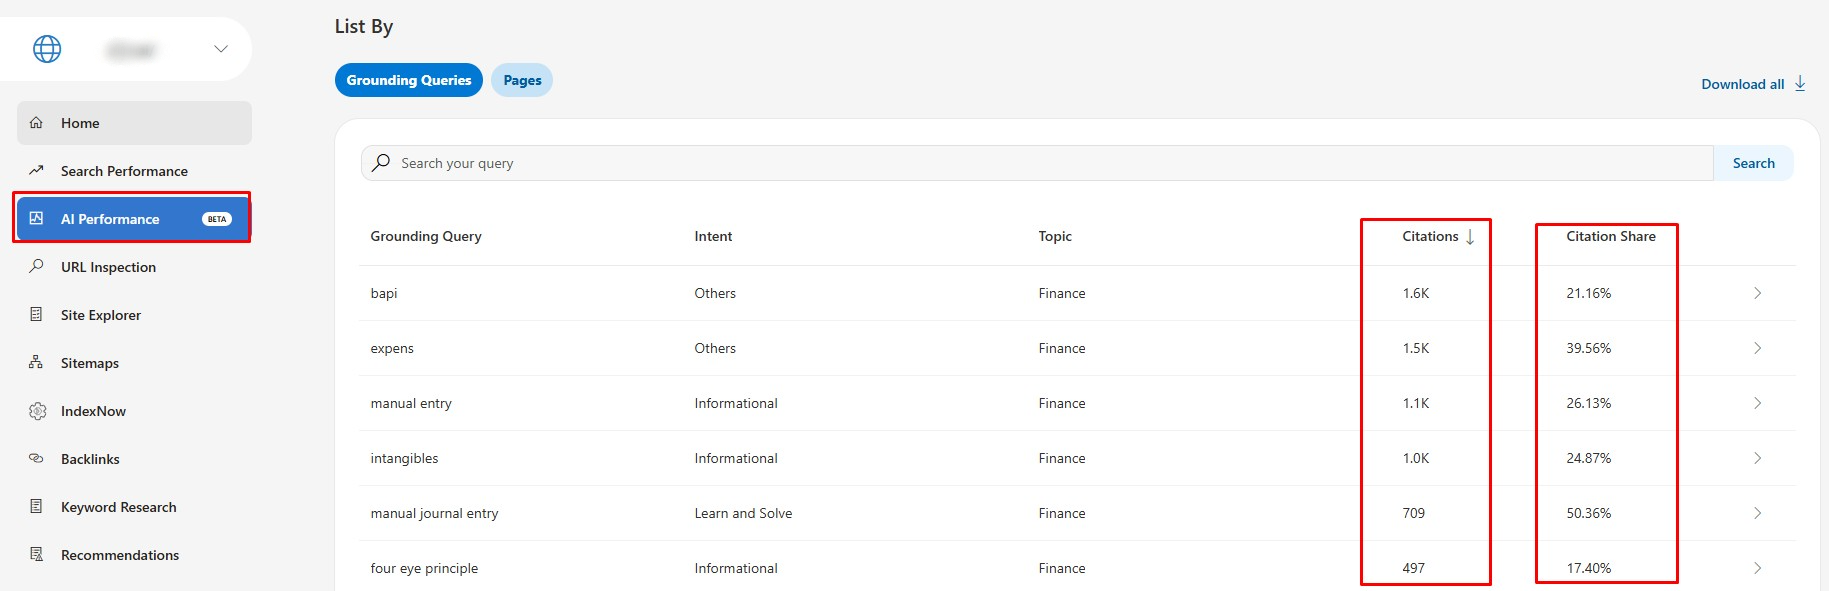Expand the intangibles row chevron

tap(1757, 458)
